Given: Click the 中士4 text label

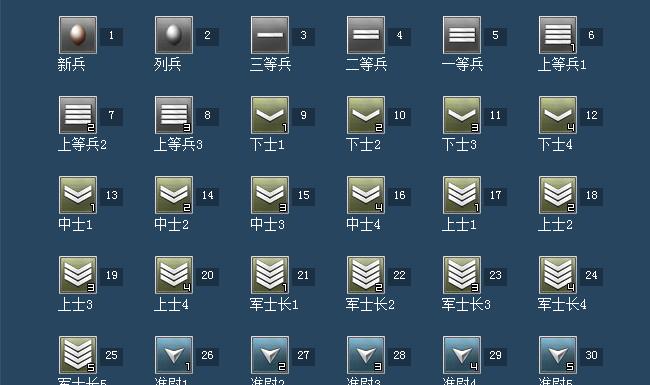Looking at the screenshot, I should [363, 225].
